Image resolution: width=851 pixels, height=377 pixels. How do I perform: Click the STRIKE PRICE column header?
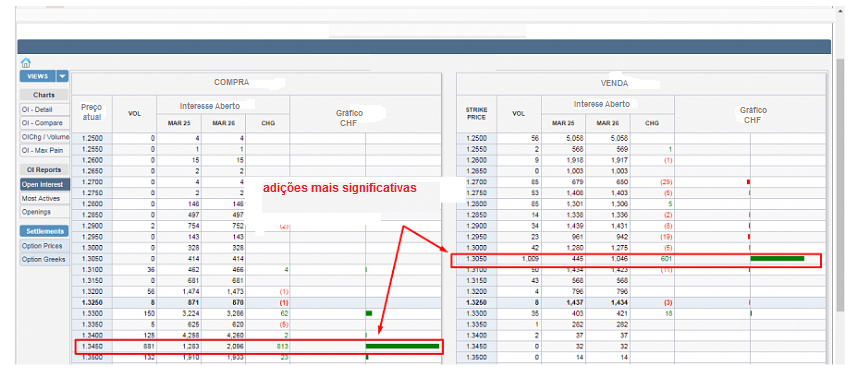click(x=477, y=113)
